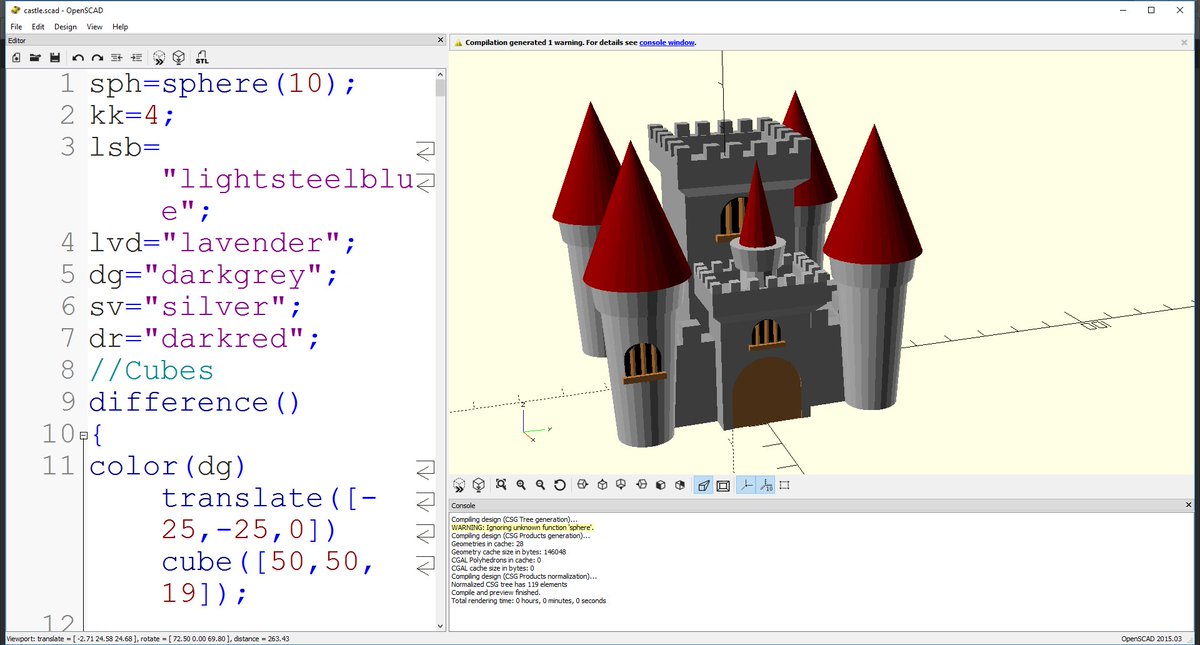Image resolution: width=1200 pixels, height=645 pixels.
Task: Click the 'dg="darkgrey";' code line
Action: (213, 275)
